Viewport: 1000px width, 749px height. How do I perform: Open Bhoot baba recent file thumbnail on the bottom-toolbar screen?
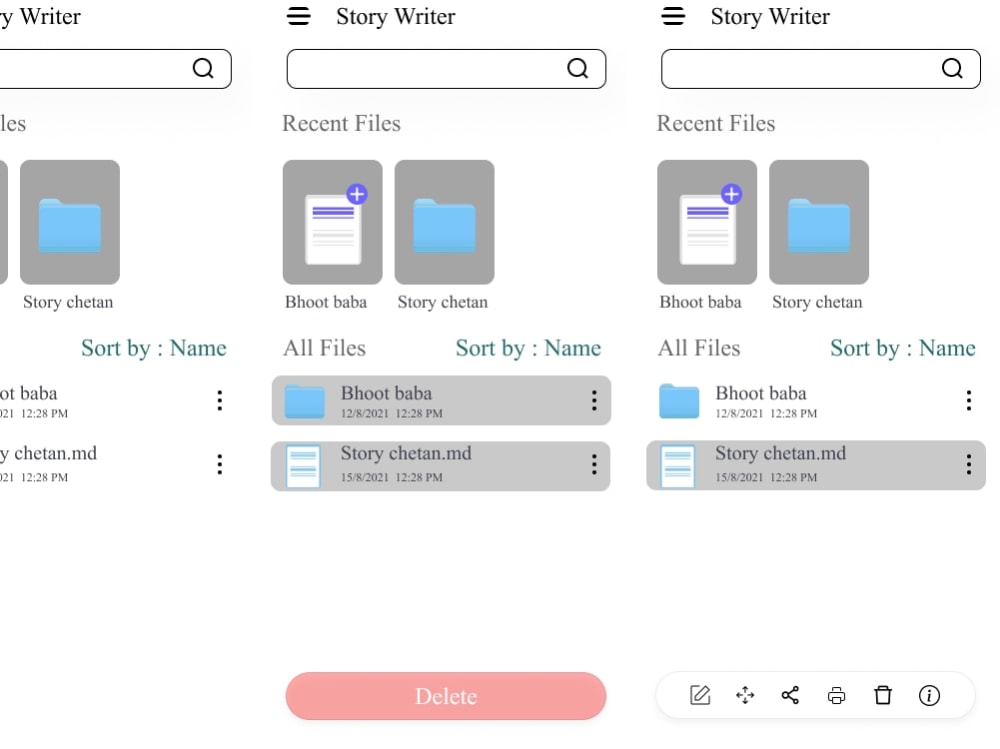coord(707,222)
